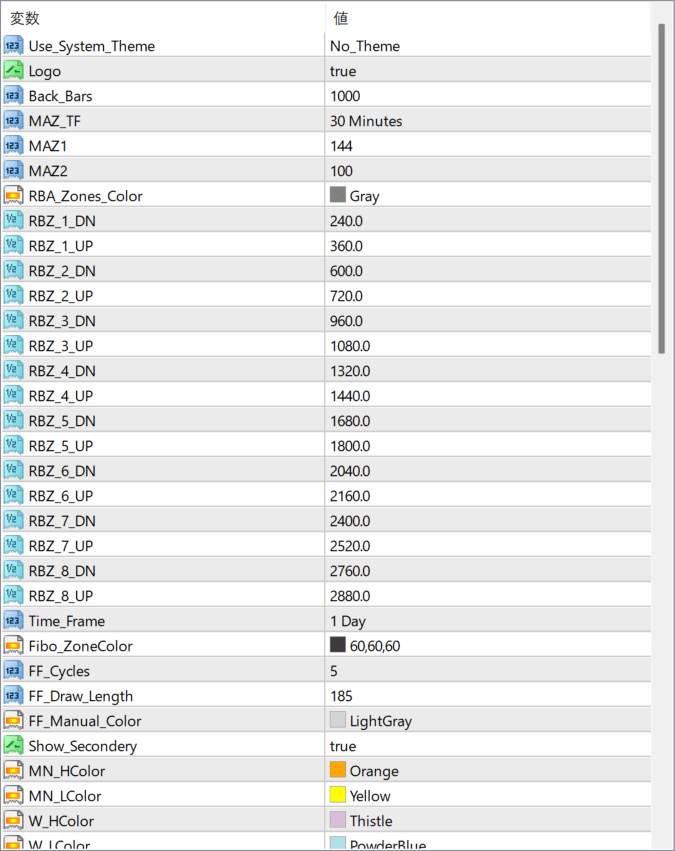Click the vertical scrollbar thumb

[661, 188]
